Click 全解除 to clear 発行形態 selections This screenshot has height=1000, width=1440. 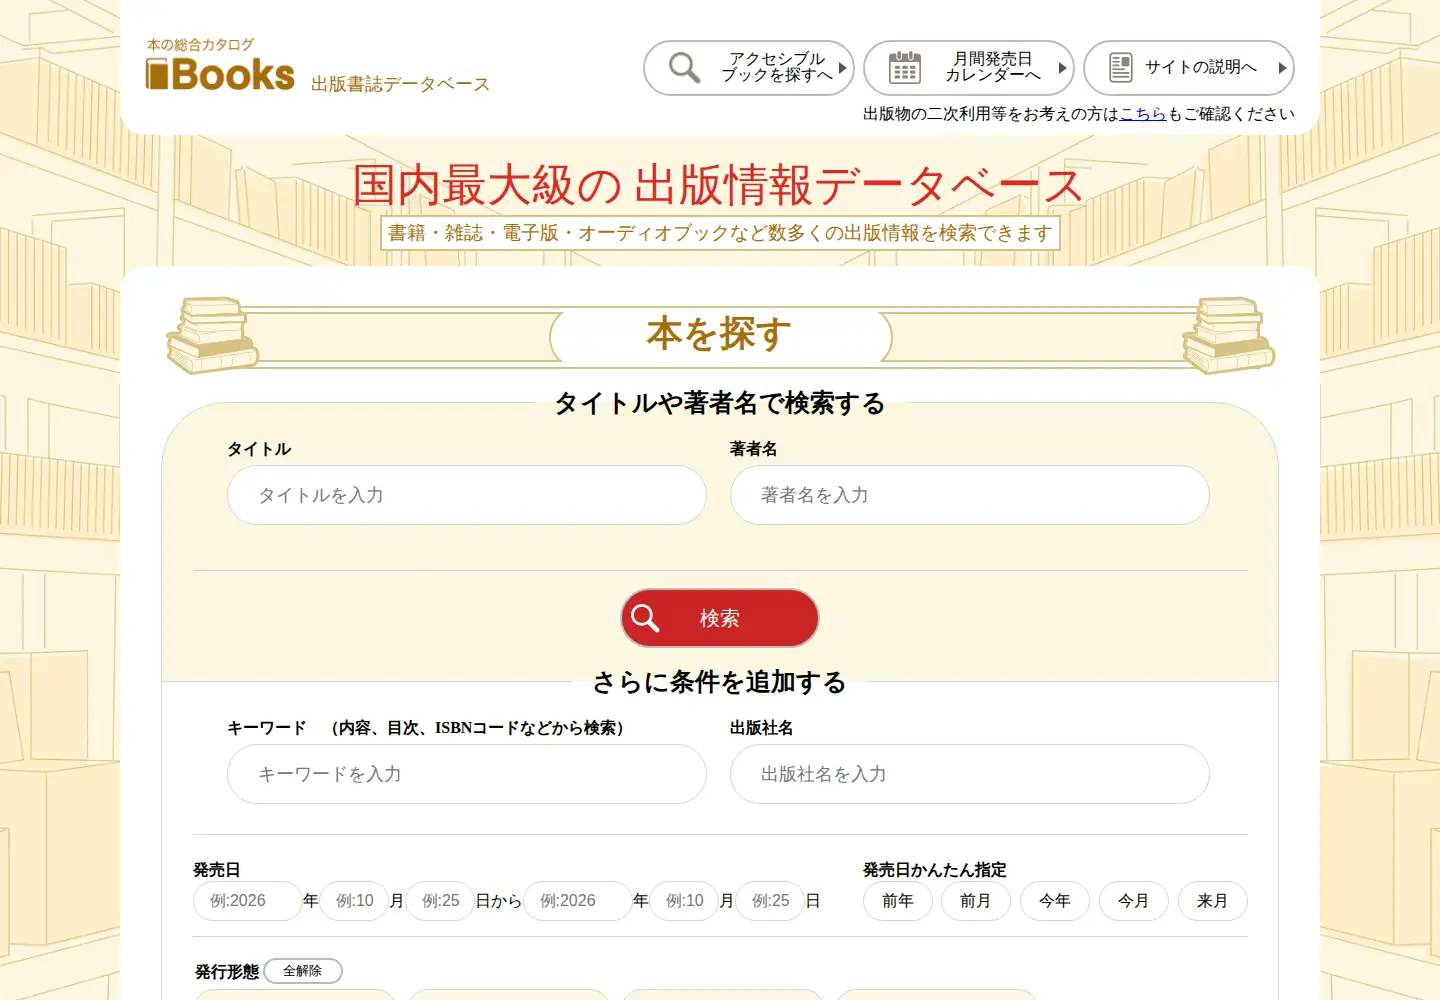coord(303,971)
